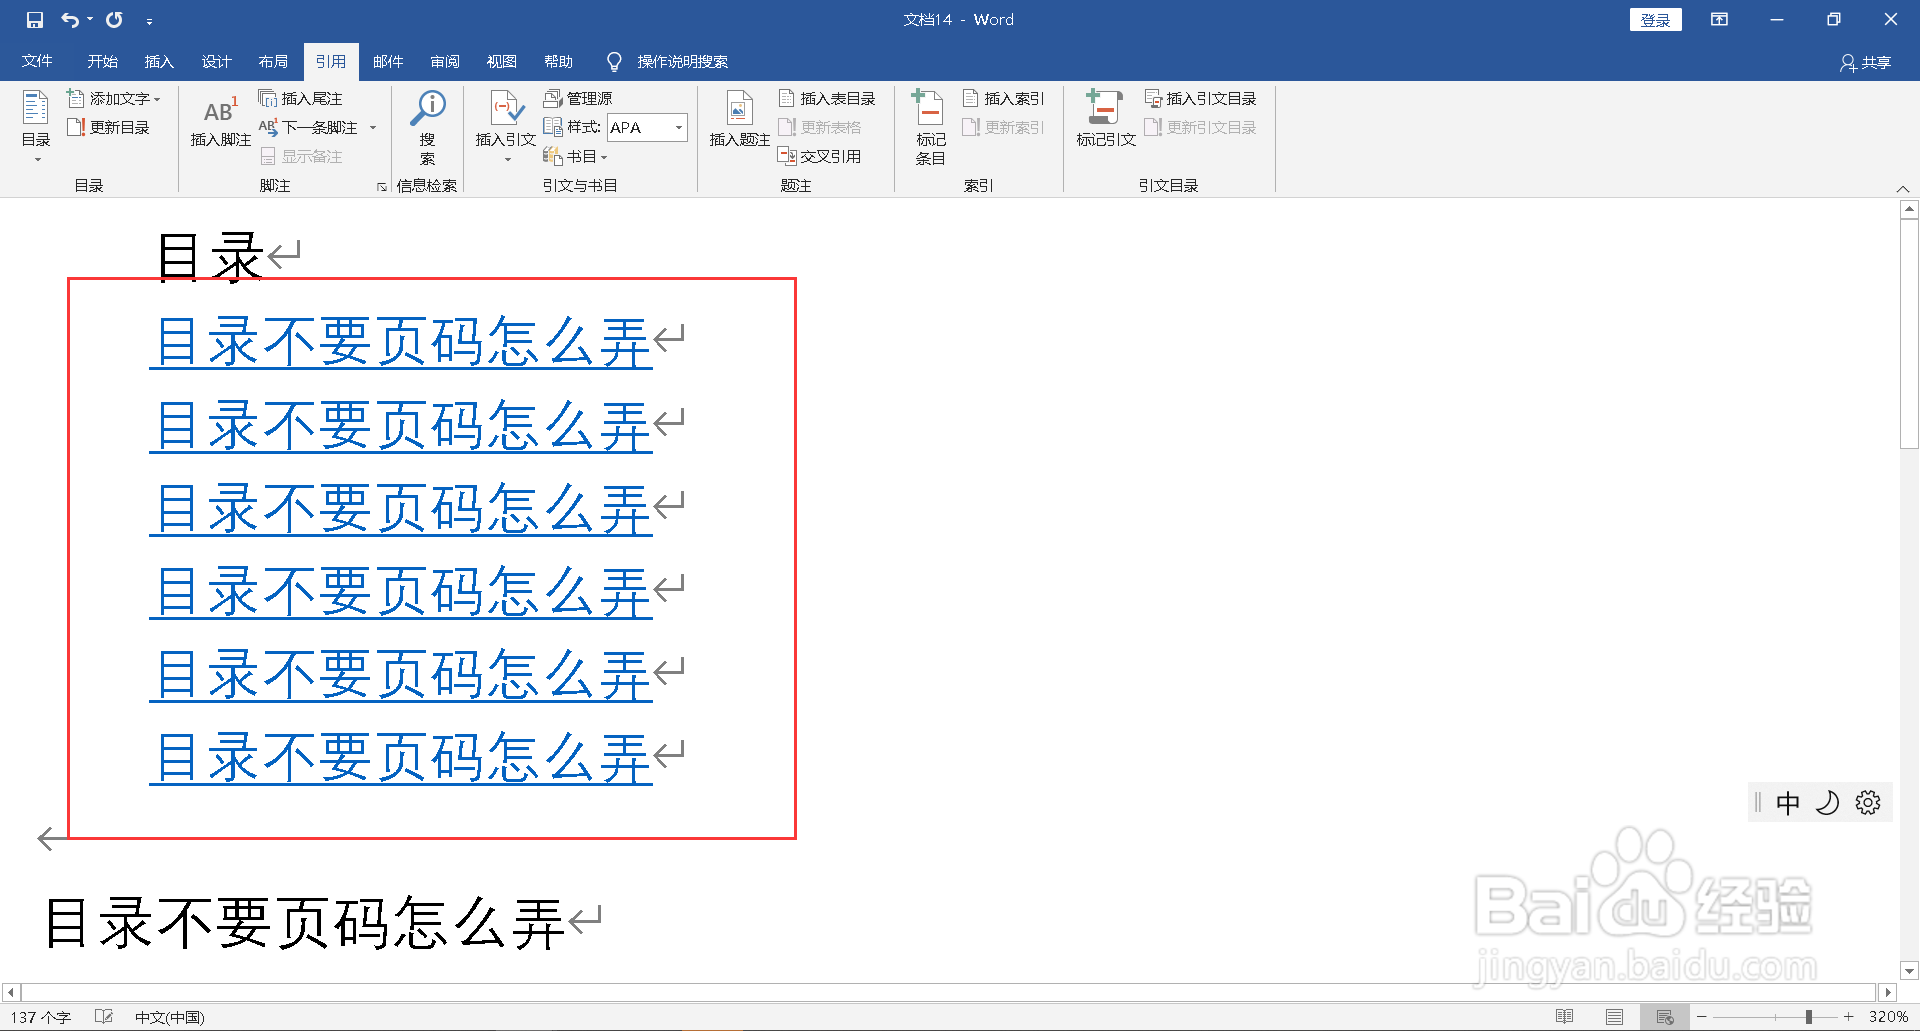Switch to the 设计 tab

tap(216, 61)
